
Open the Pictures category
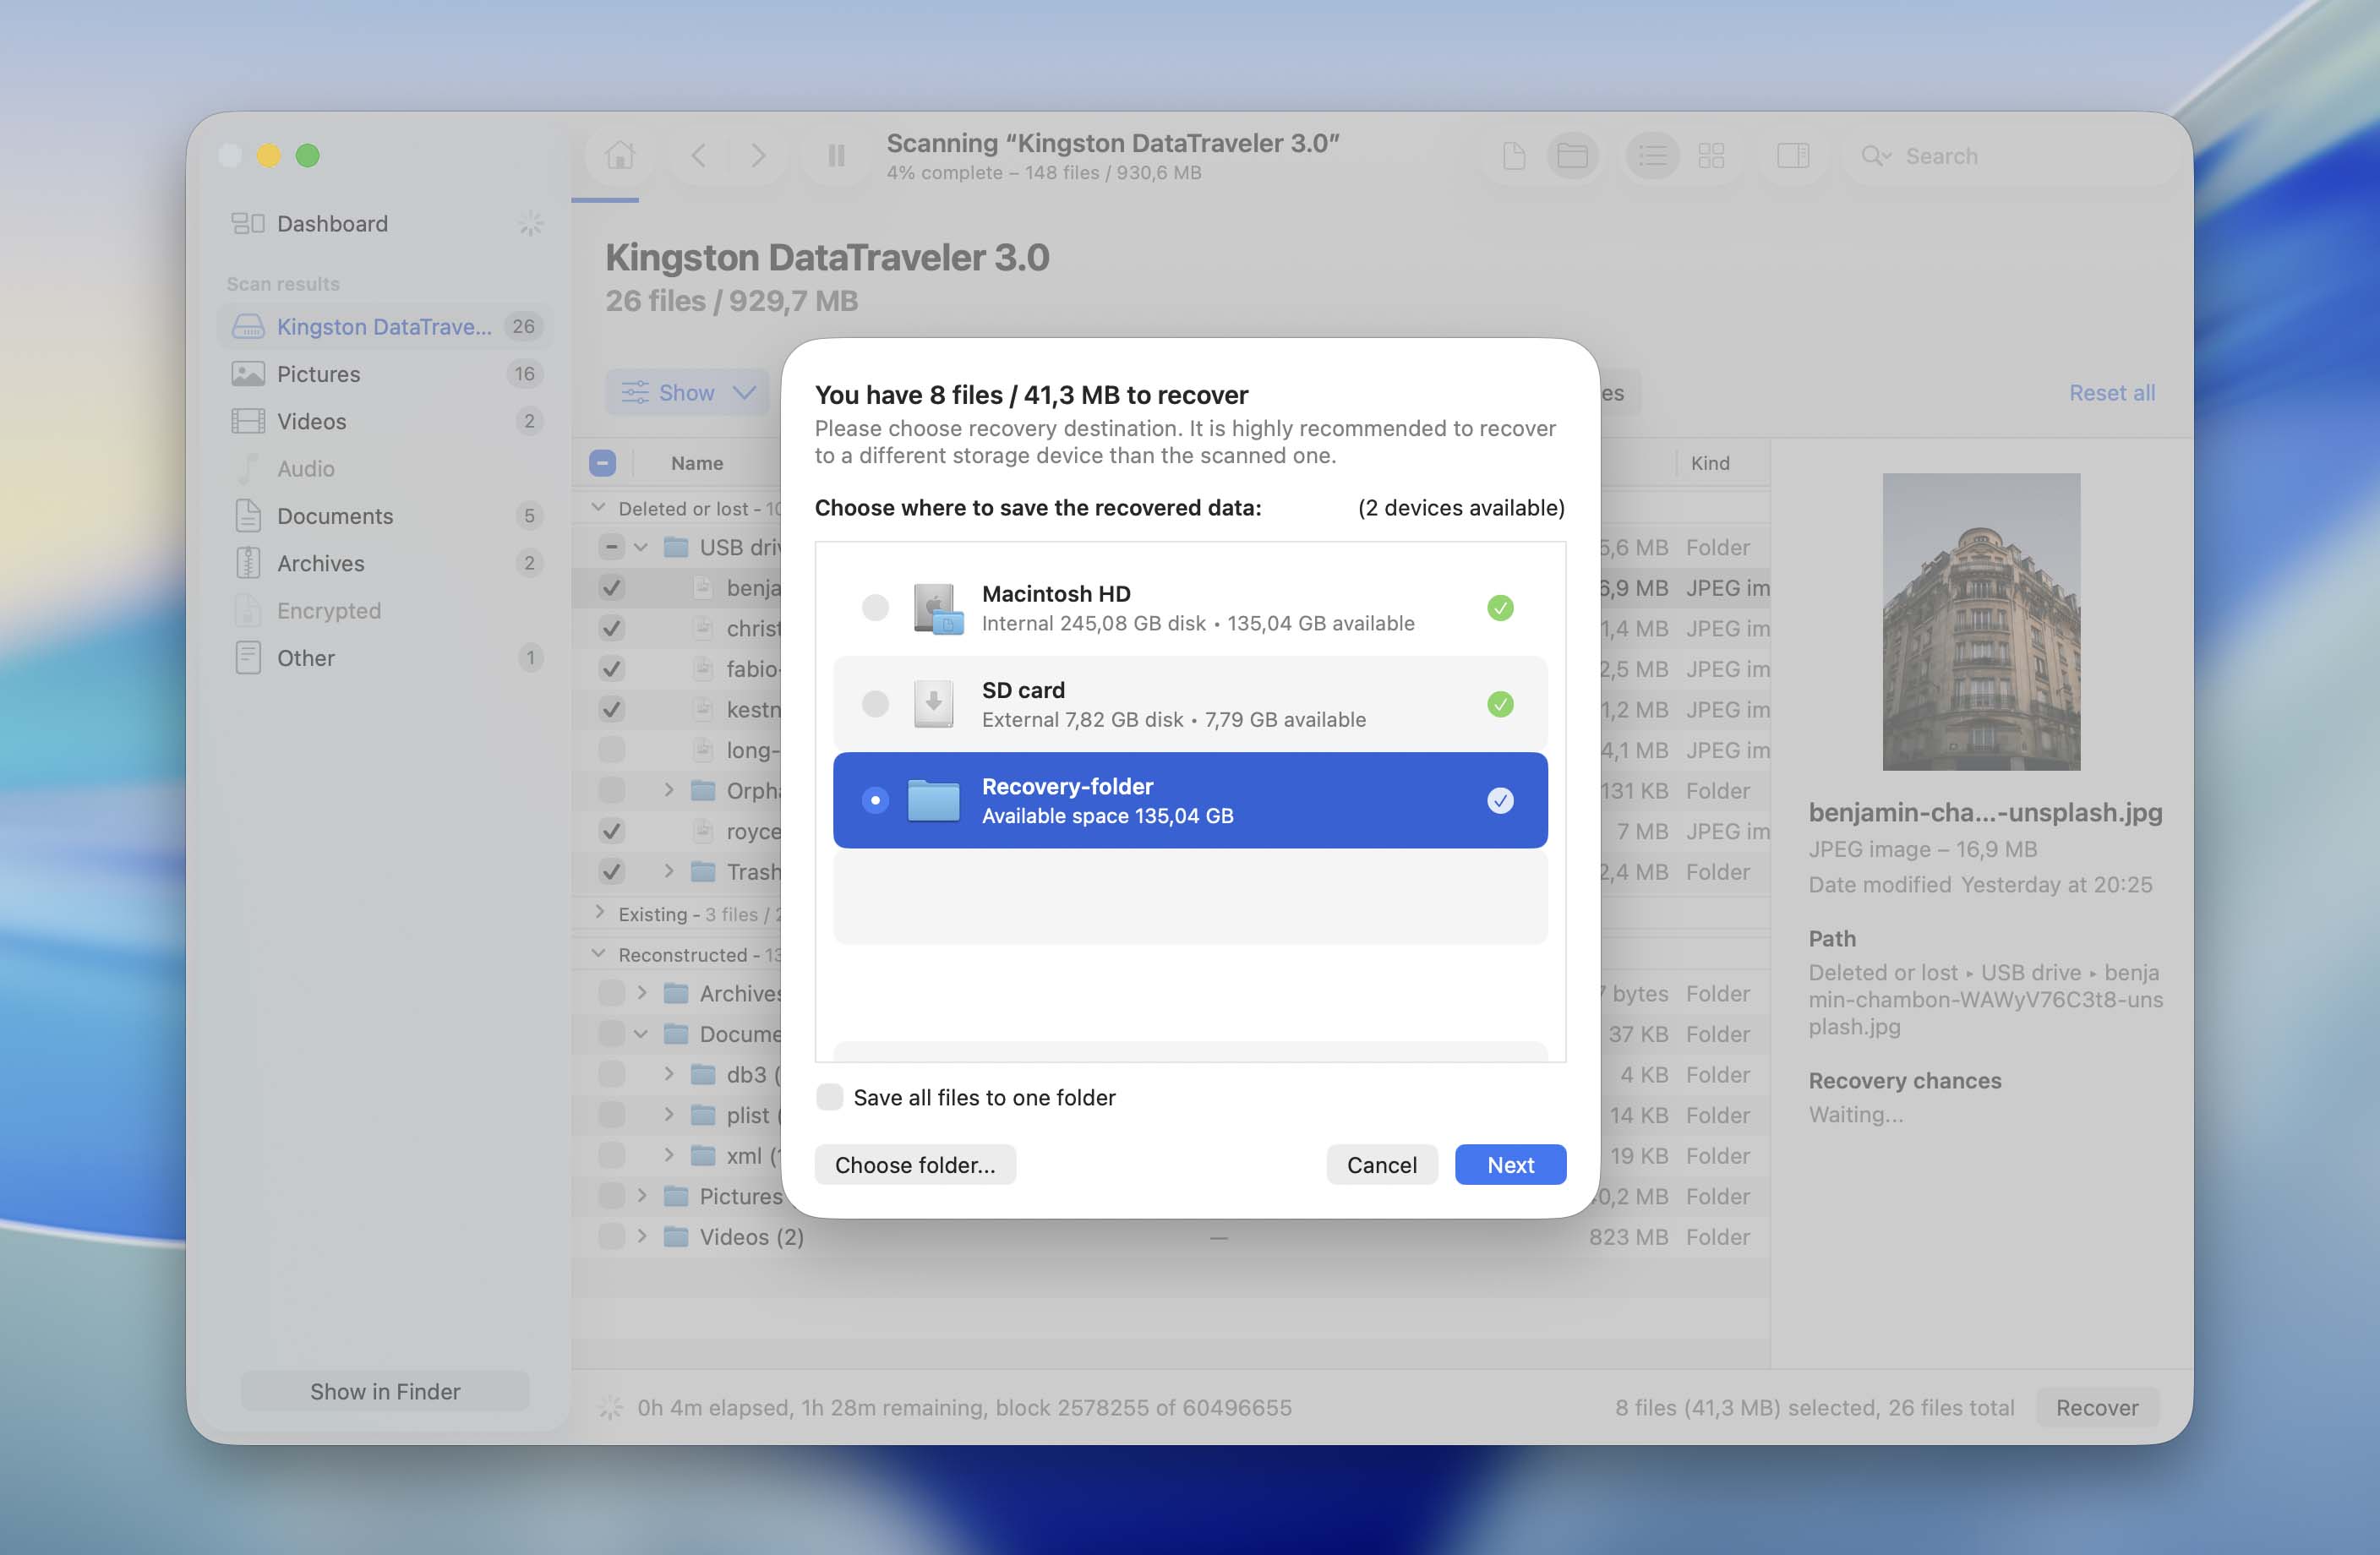[385, 374]
